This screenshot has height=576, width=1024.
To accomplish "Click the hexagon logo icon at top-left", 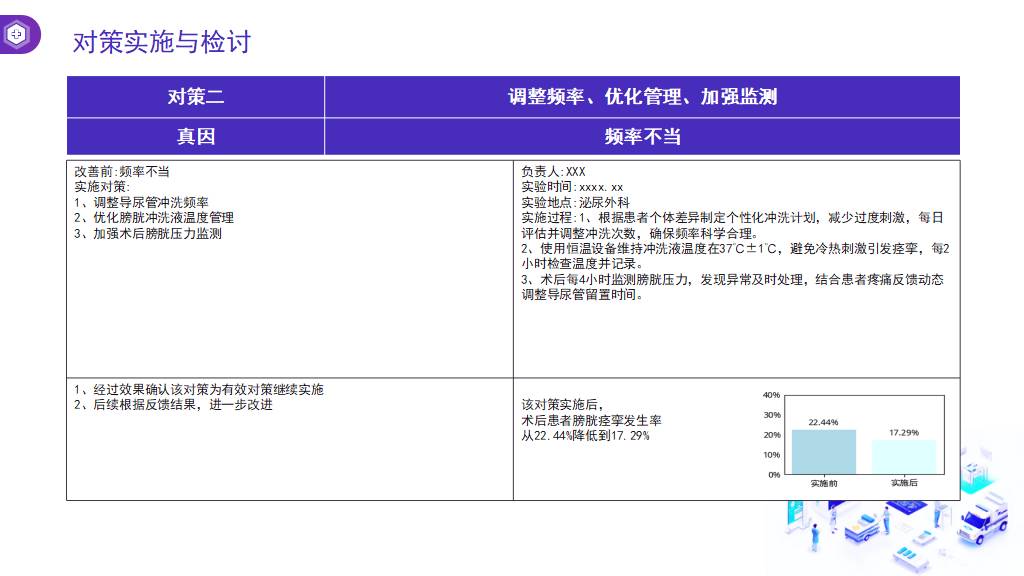I will point(18,35).
